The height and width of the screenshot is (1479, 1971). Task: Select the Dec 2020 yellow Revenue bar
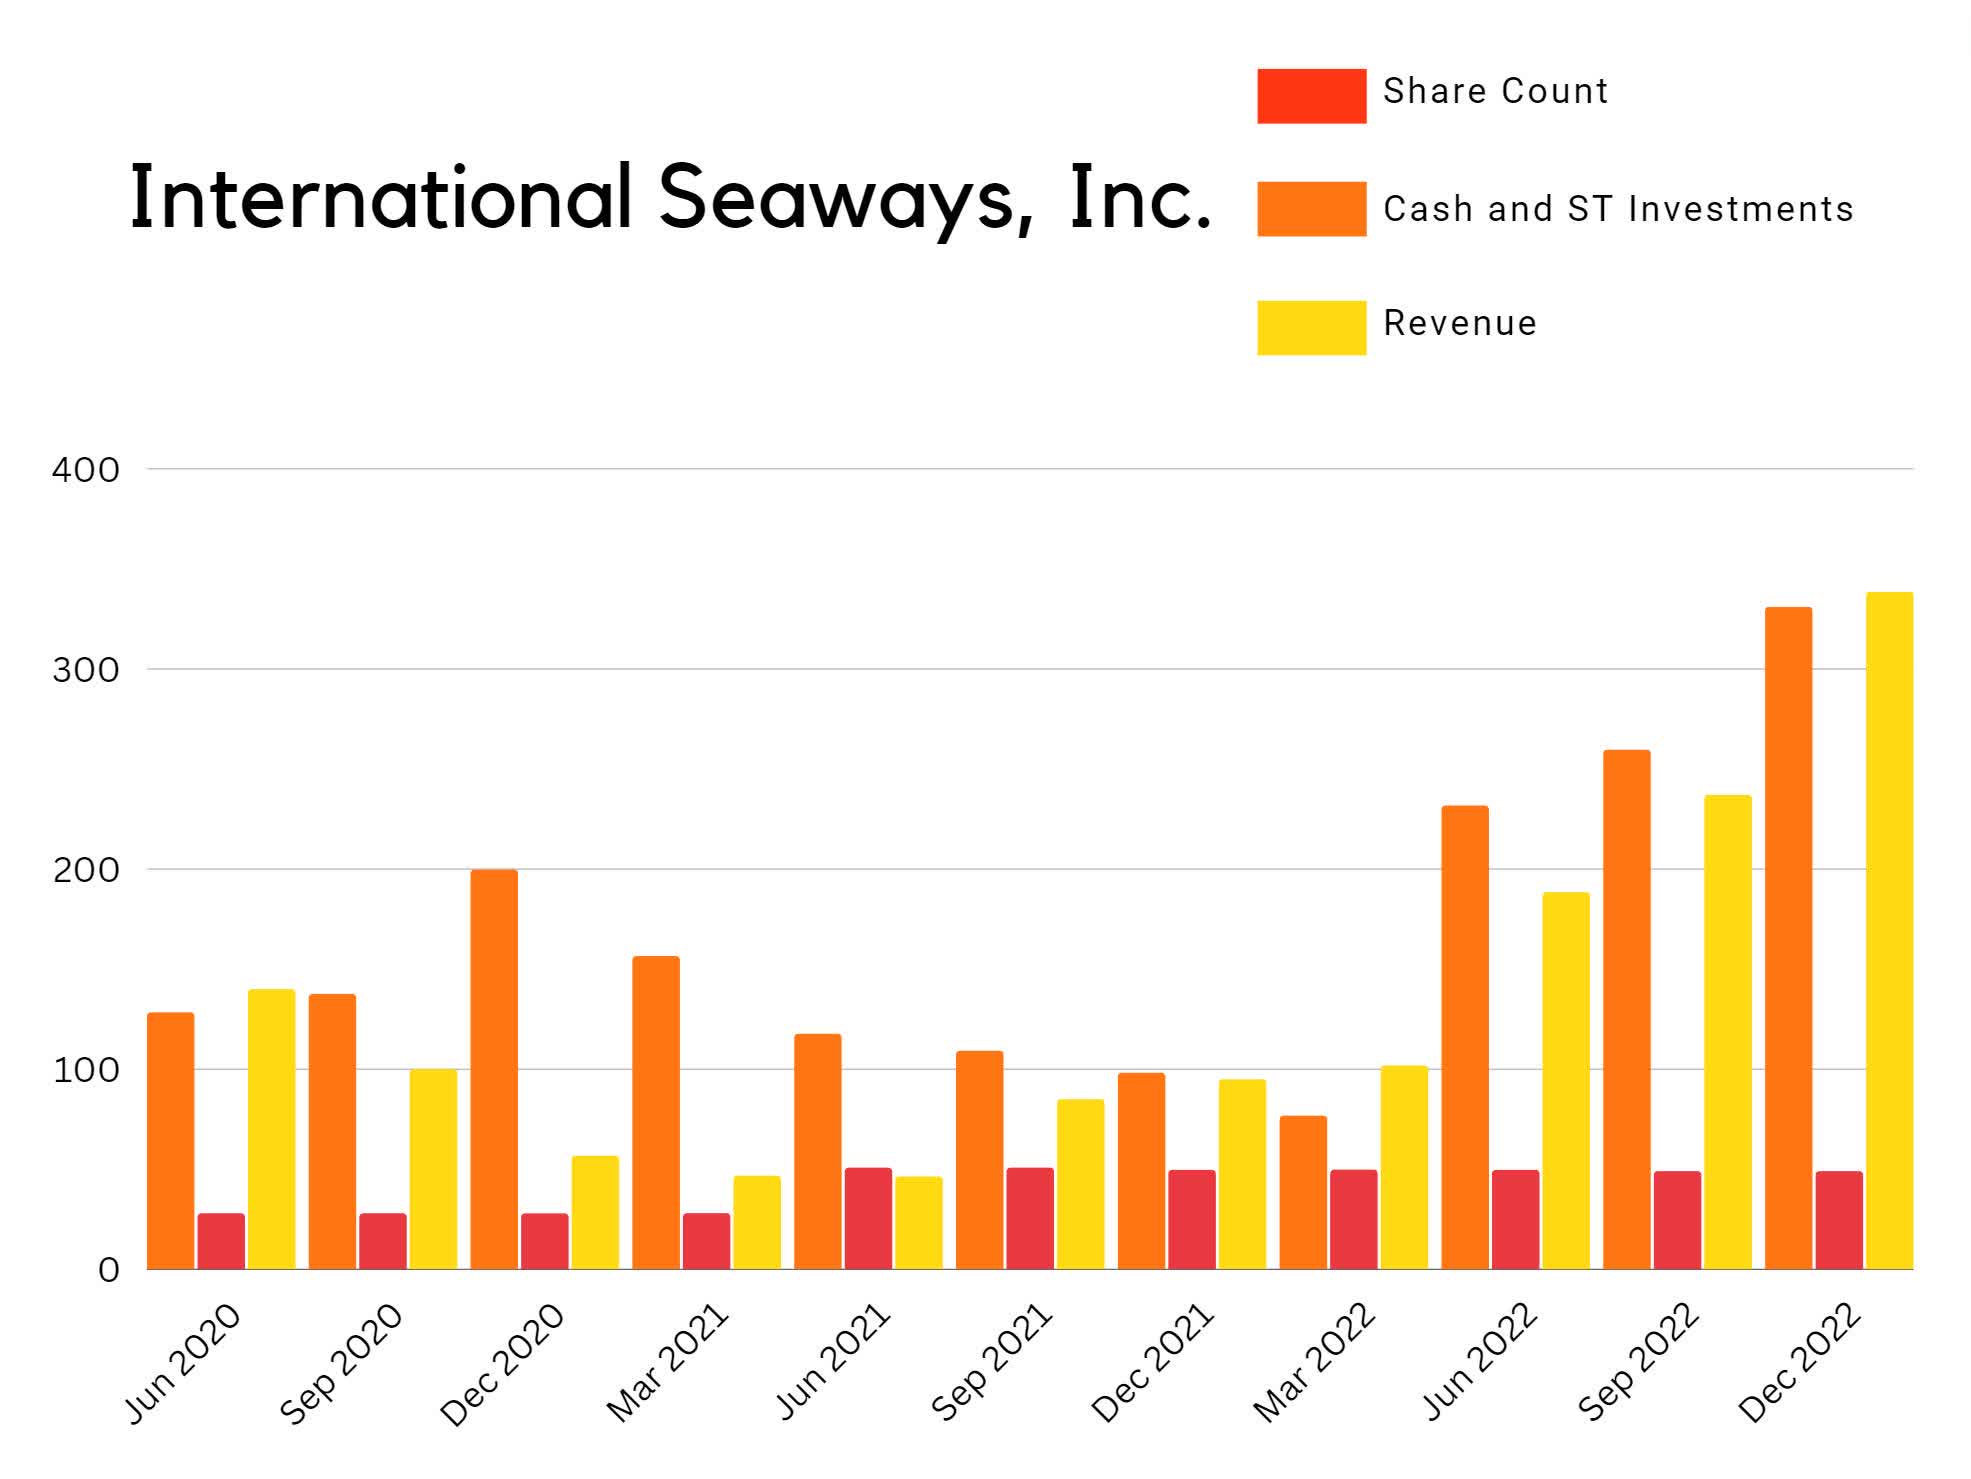pos(595,1213)
